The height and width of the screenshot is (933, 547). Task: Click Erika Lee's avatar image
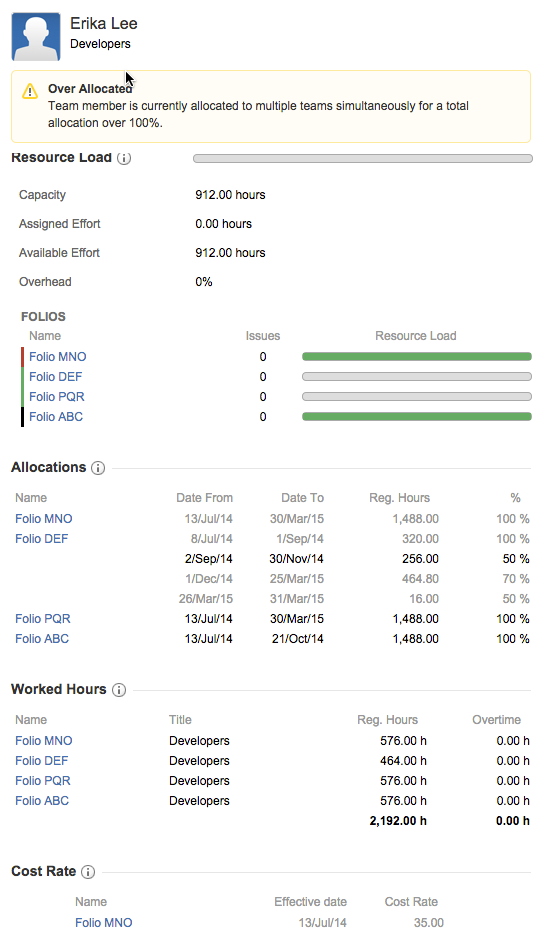pos(36,37)
